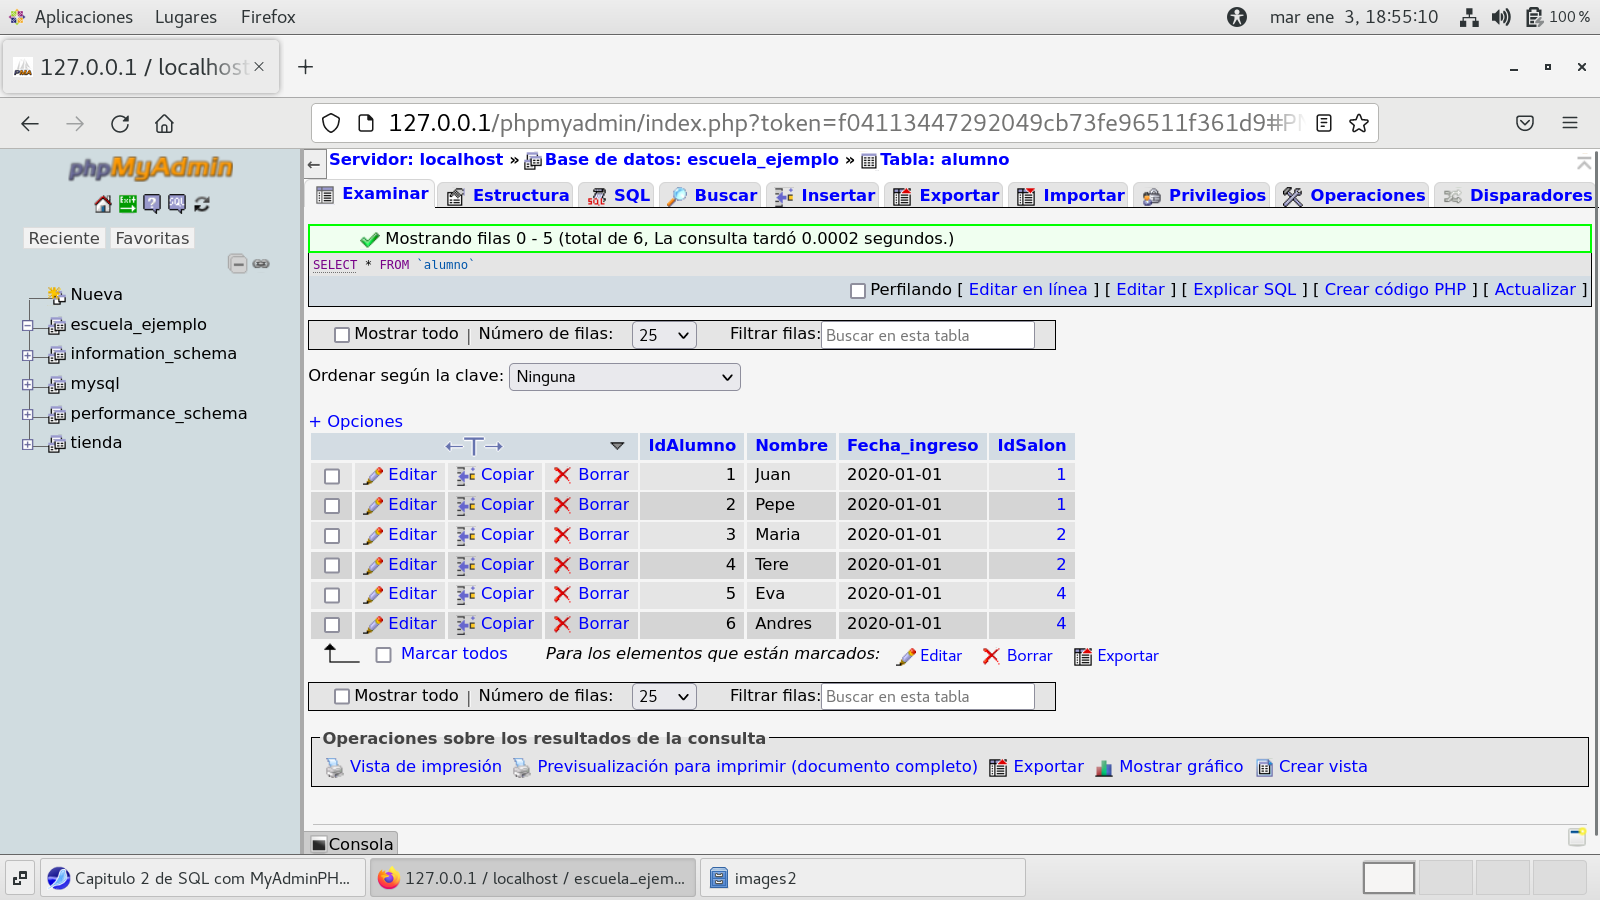1600x900 pixels.
Task: Click the phpMyAdmin home icon
Action: click(102, 204)
